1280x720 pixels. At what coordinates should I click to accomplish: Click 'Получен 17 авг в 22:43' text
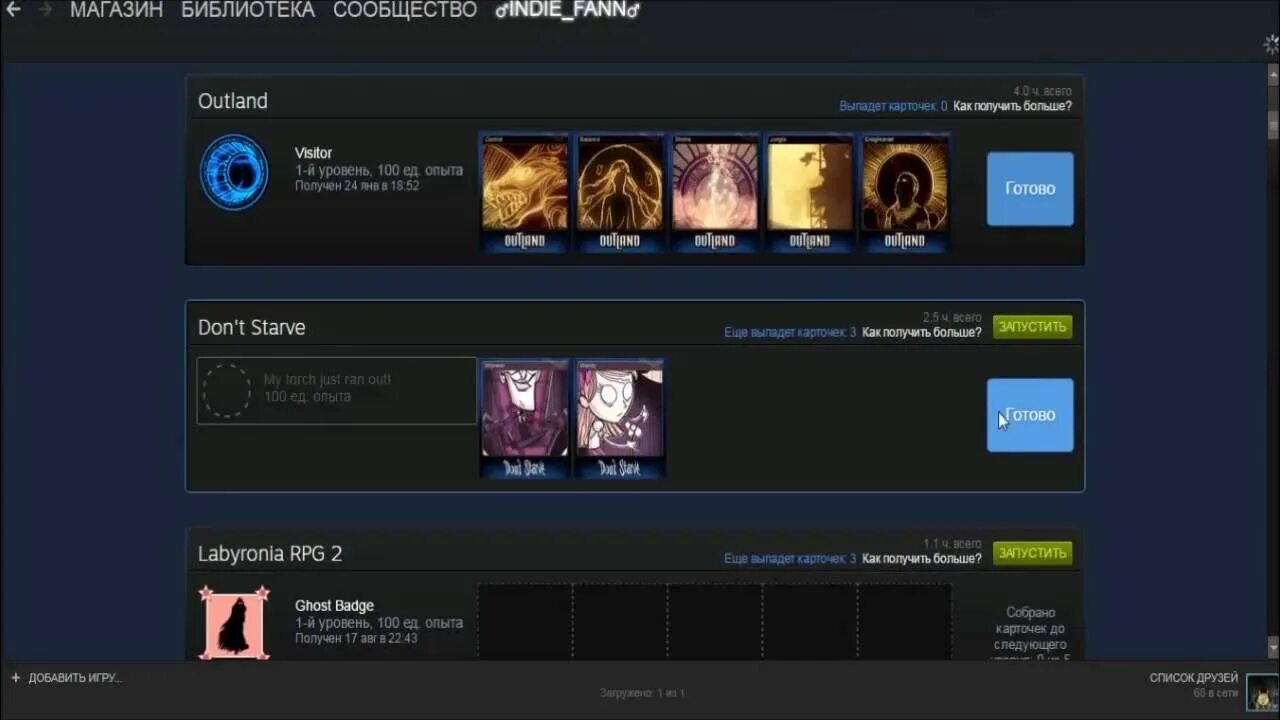coord(356,638)
